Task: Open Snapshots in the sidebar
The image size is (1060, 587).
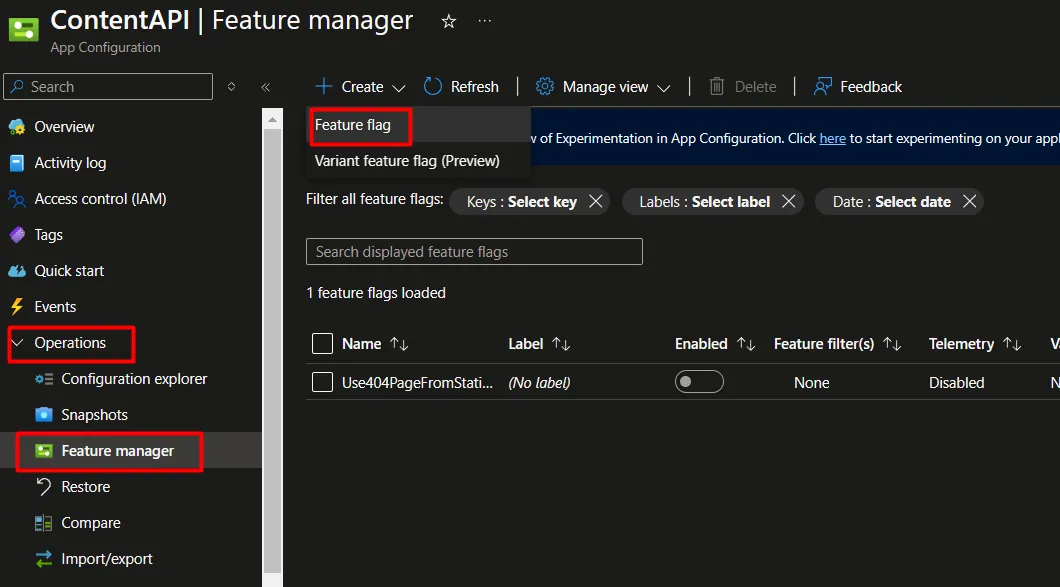Action: point(94,415)
